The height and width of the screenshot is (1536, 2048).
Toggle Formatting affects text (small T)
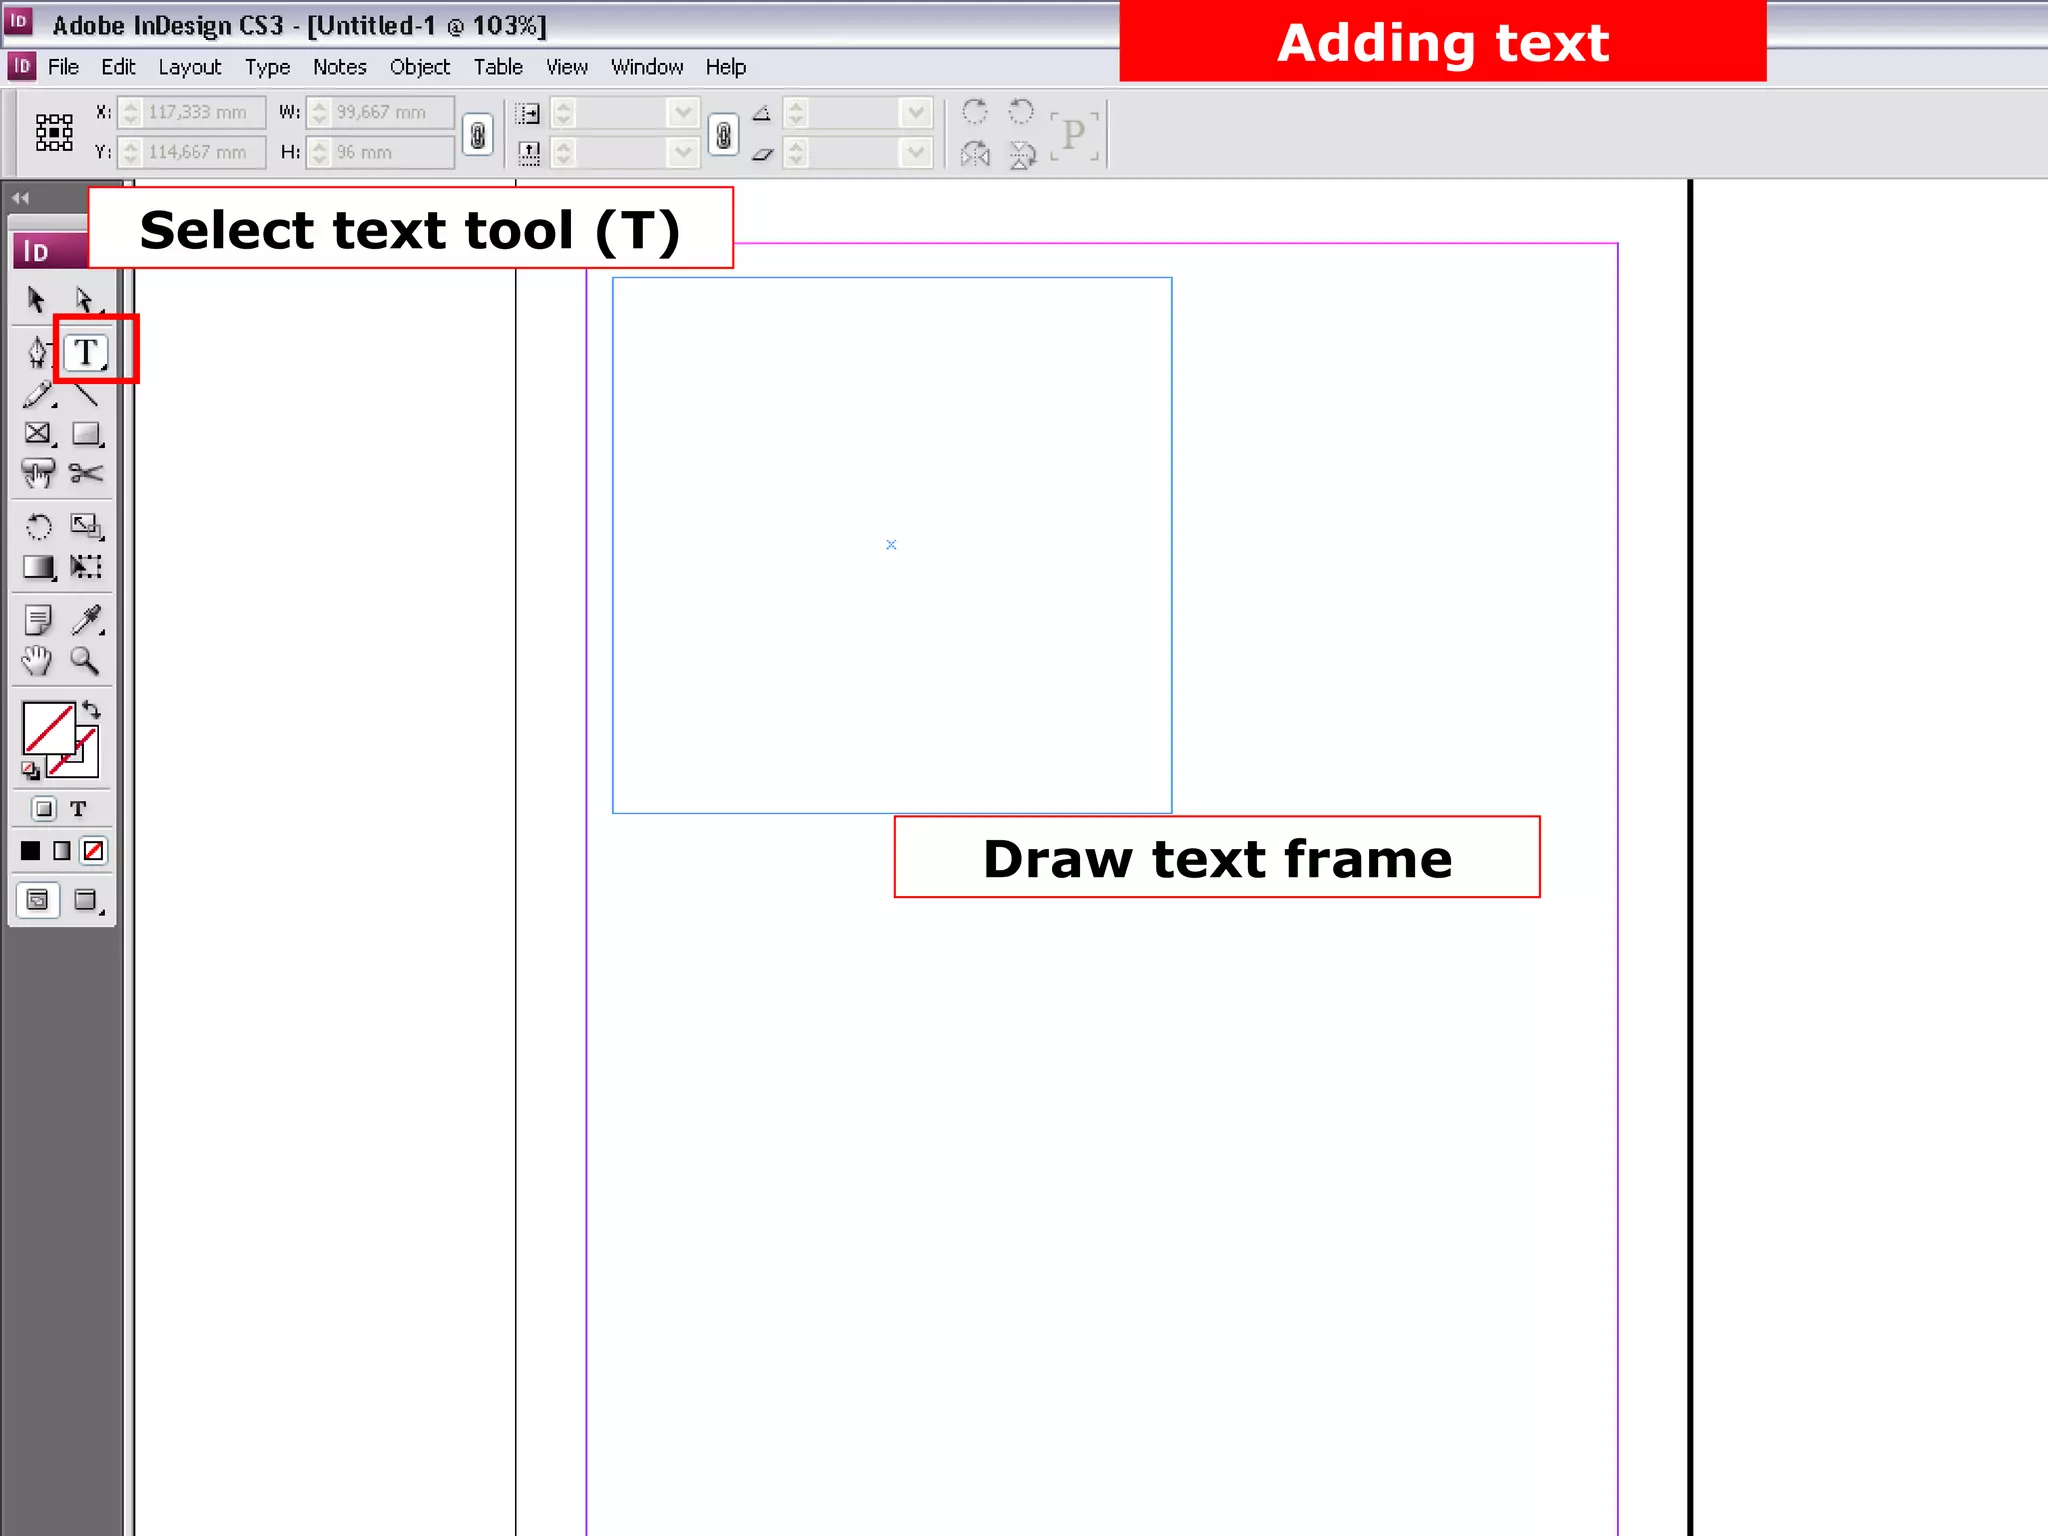[78, 808]
